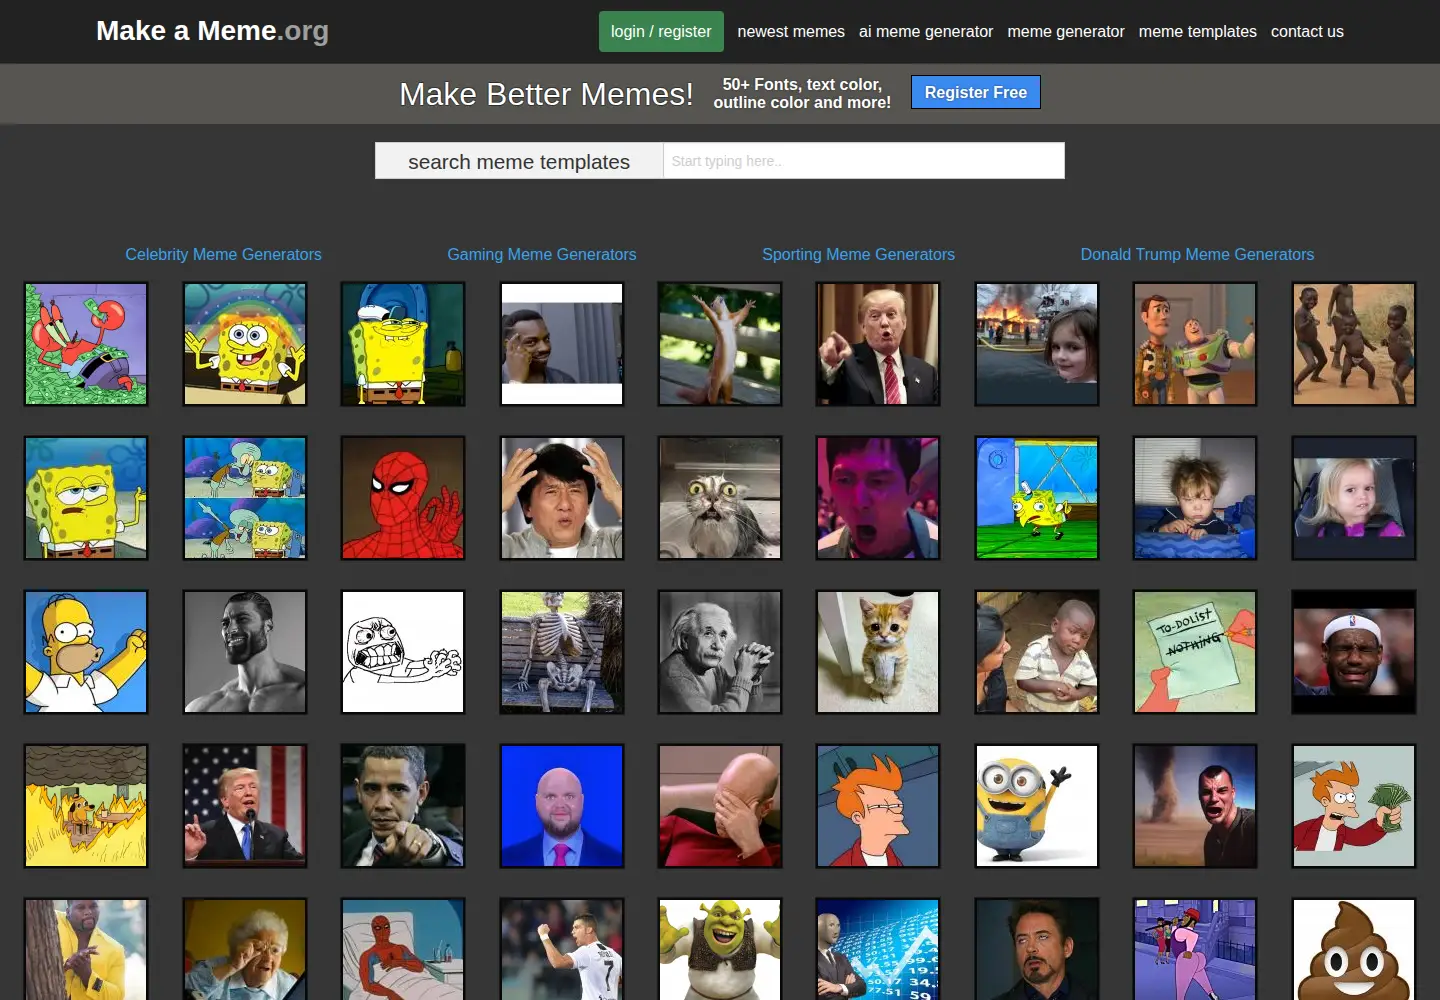Open Celebrity Meme Generators category
1440x1000 pixels.
pyautogui.click(x=223, y=254)
